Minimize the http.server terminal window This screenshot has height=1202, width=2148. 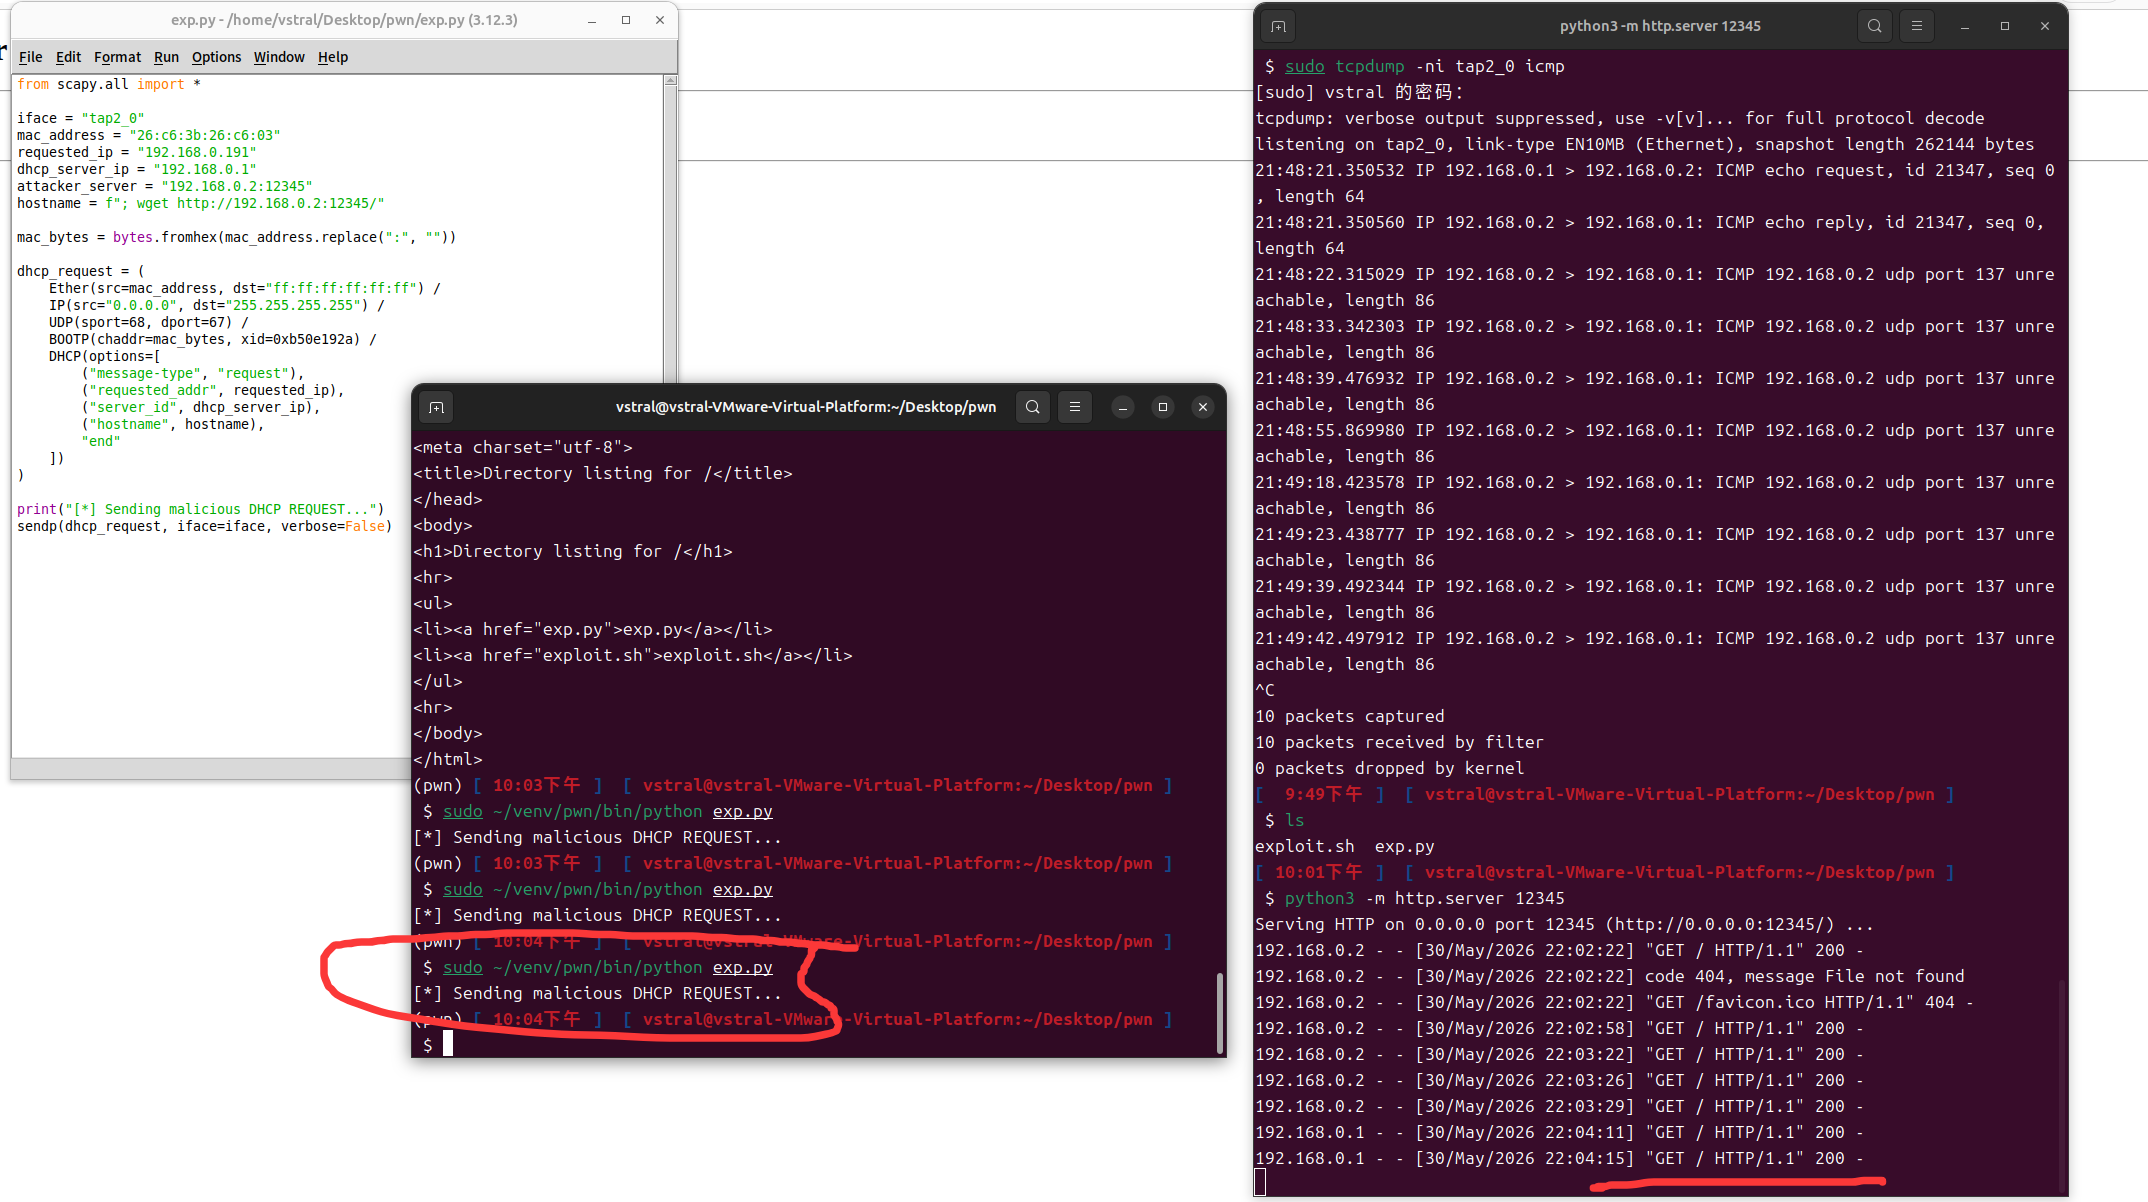(x=1965, y=26)
